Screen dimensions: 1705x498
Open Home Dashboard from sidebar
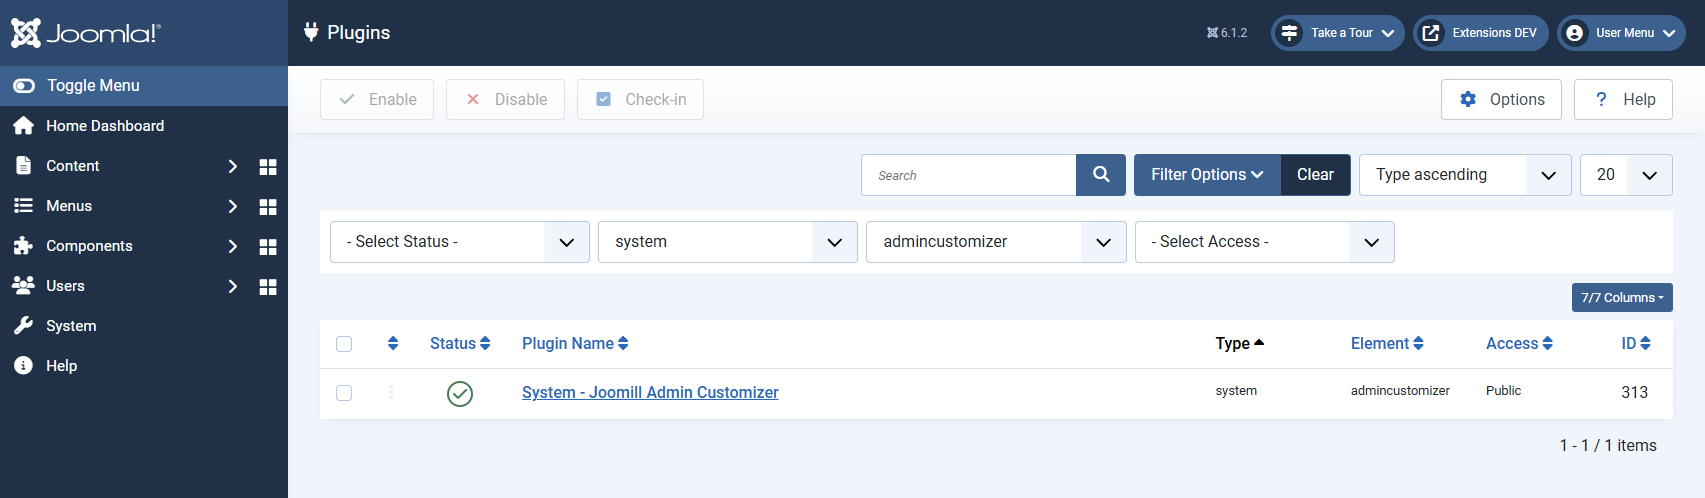click(x=105, y=126)
